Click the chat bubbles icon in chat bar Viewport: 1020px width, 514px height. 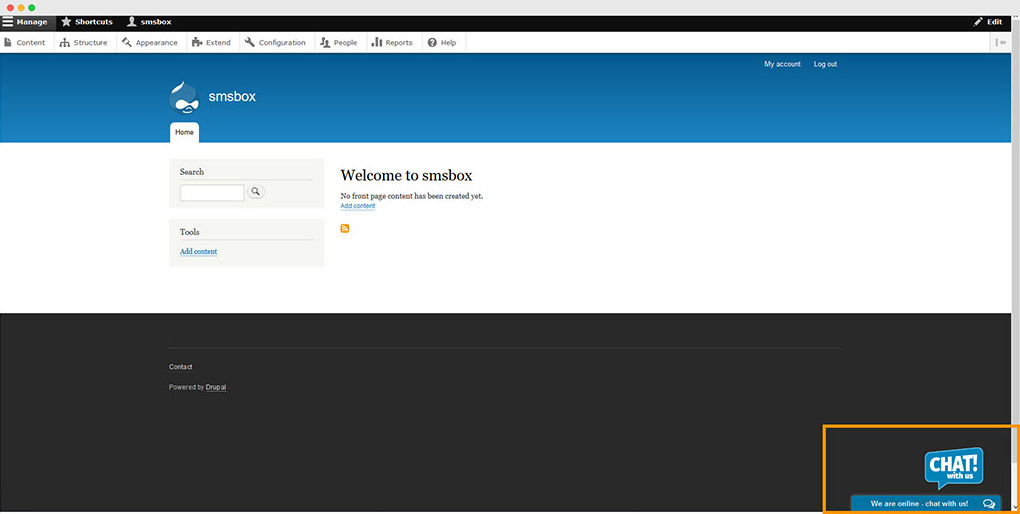pos(989,504)
